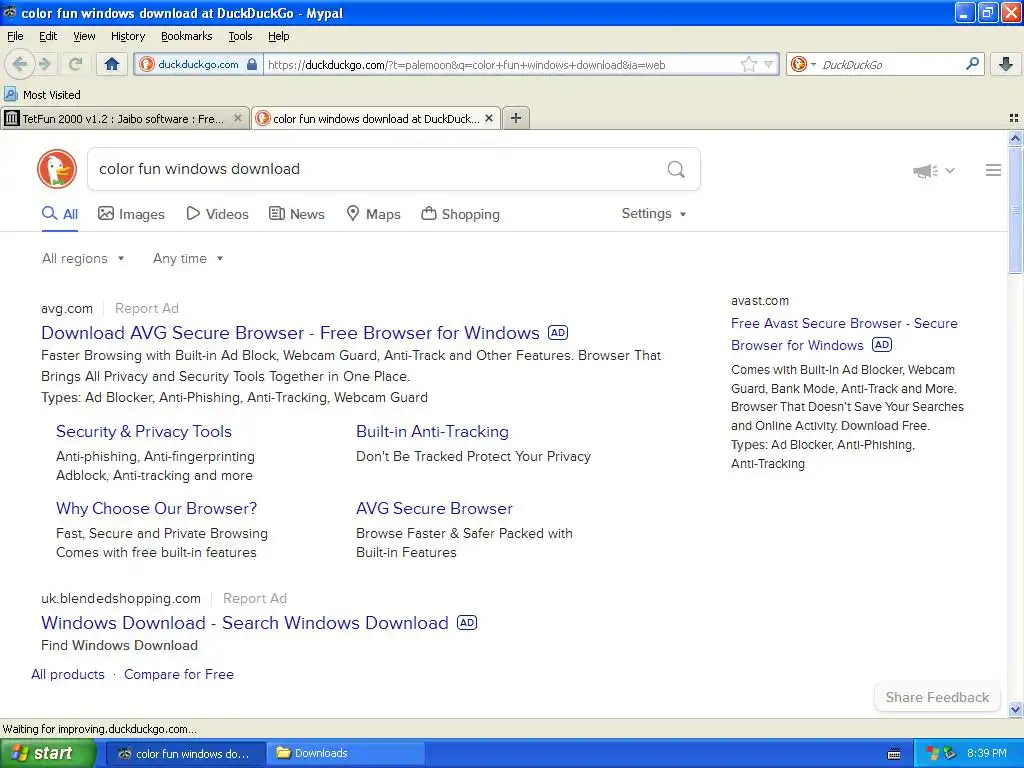The image size is (1024, 768).
Task: Switch to Shopping results
Action: 460,214
